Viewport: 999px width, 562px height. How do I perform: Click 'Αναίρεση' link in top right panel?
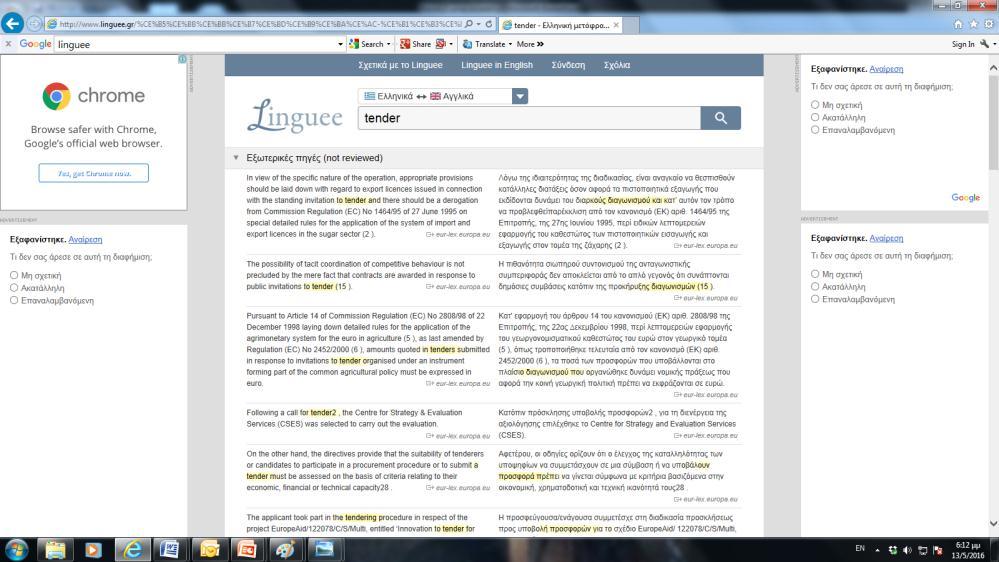(886, 69)
